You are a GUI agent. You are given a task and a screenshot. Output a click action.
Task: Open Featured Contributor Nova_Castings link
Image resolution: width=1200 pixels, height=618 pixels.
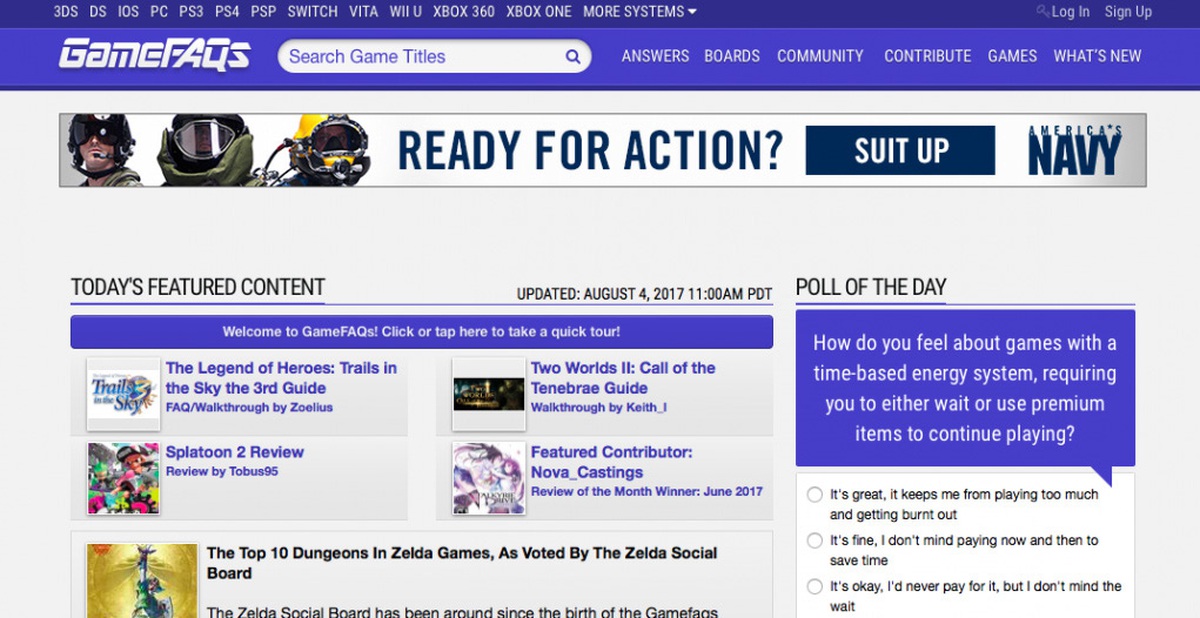tap(612, 462)
